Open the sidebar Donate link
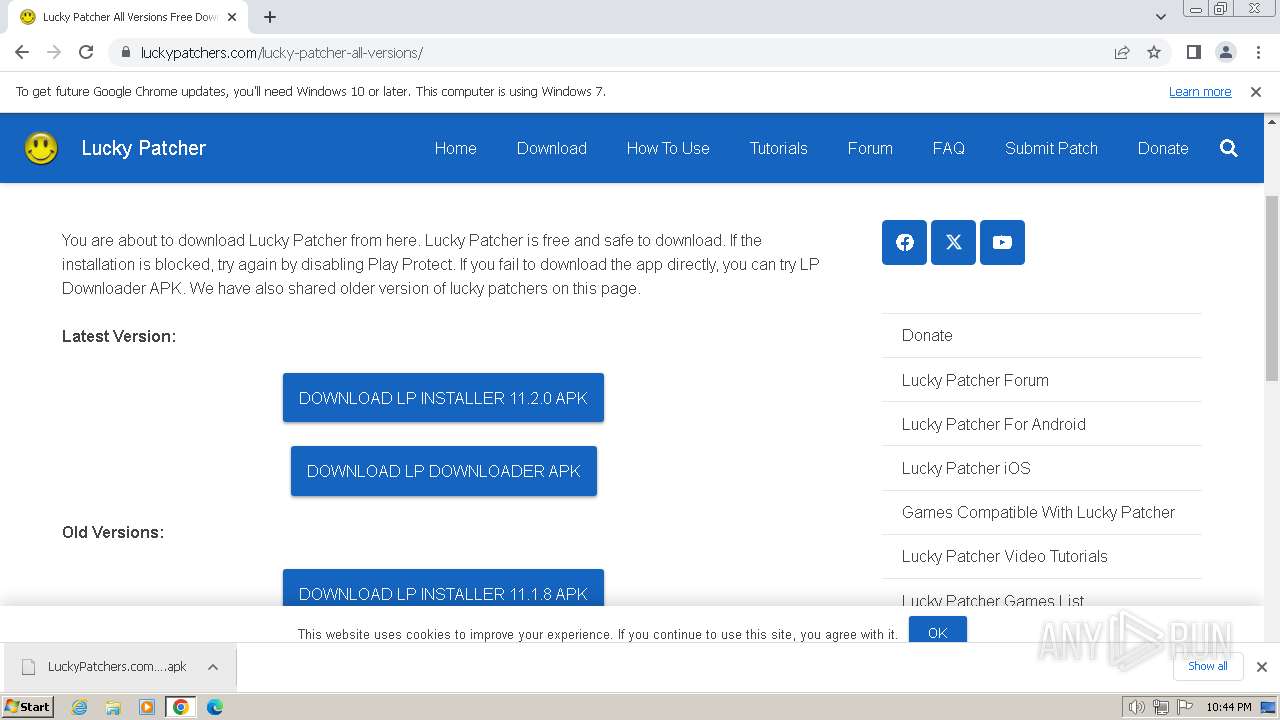Image resolution: width=1280 pixels, height=720 pixels. (927, 335)
